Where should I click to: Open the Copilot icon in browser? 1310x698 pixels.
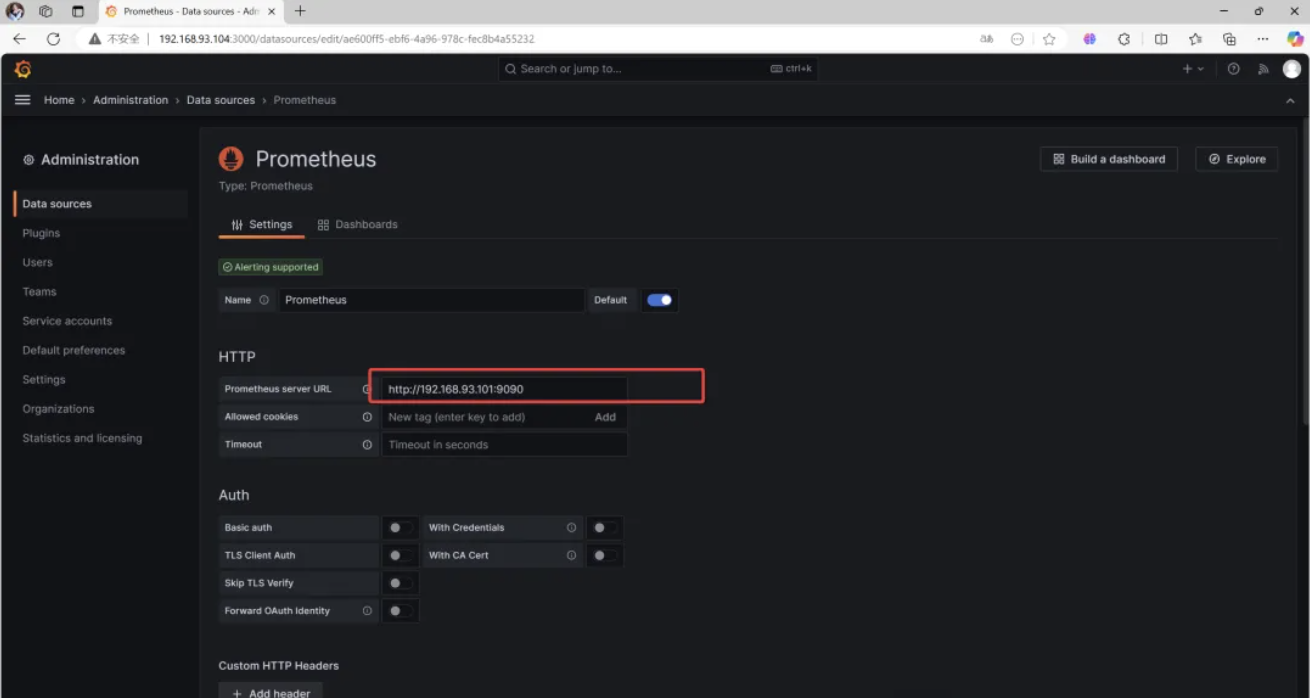(1295, 39)
